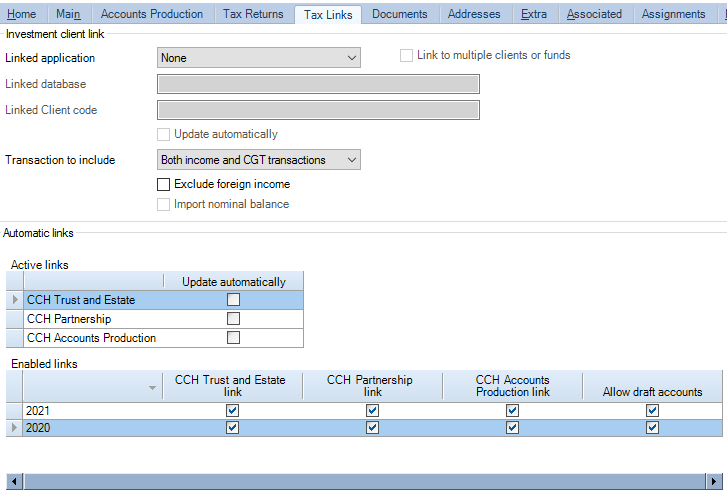Viewport: 727px width, 492px height.
Task: Untick 2021 Allow draft accounts
Action: (652, 411)
